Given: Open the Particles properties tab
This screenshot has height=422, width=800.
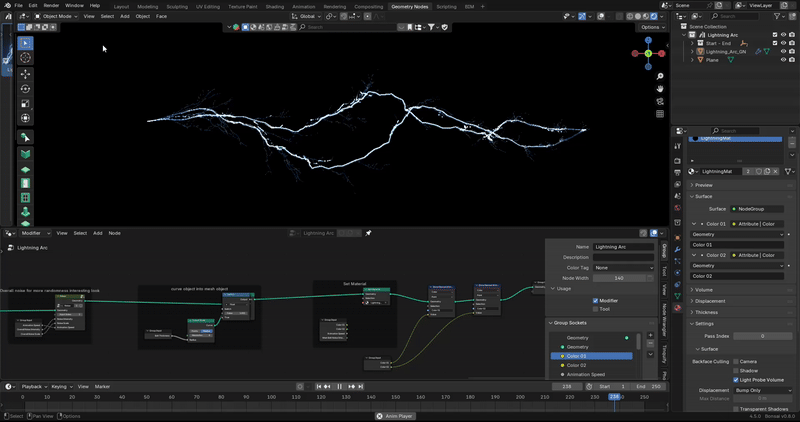Looking at the screenshot, I should click(x=678, y=261).
